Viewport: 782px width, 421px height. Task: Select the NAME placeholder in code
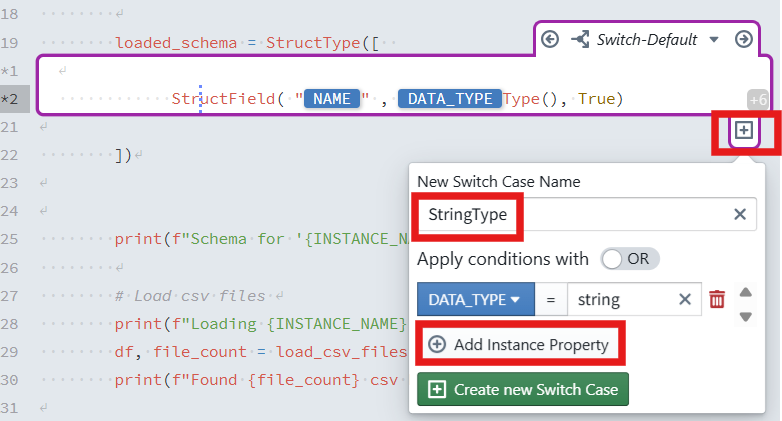[331, 98]
